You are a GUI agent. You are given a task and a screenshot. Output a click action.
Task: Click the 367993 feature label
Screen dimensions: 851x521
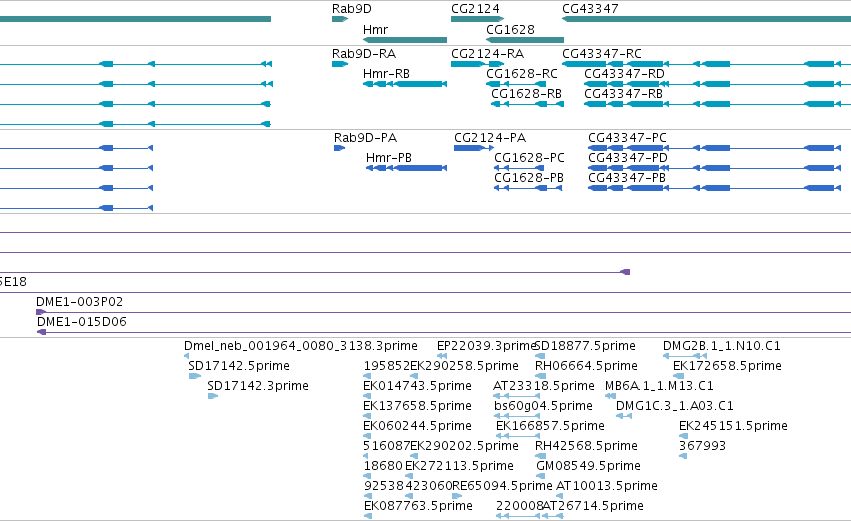(x=702, y=446)
